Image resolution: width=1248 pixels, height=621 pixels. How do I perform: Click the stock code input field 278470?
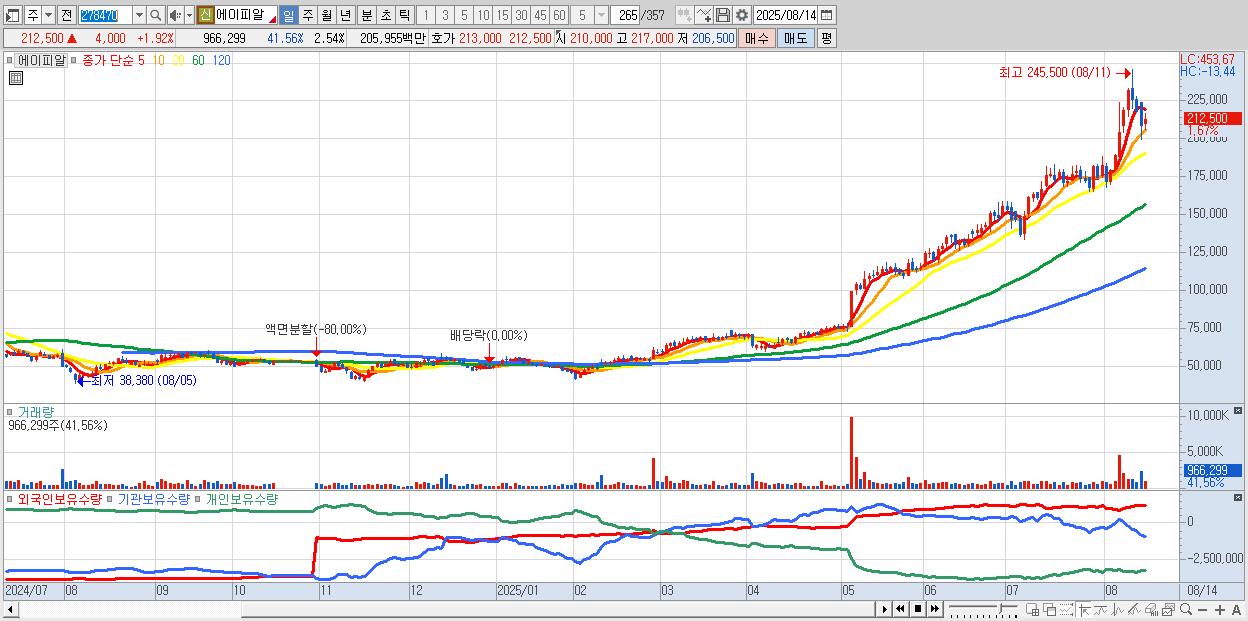104,15
